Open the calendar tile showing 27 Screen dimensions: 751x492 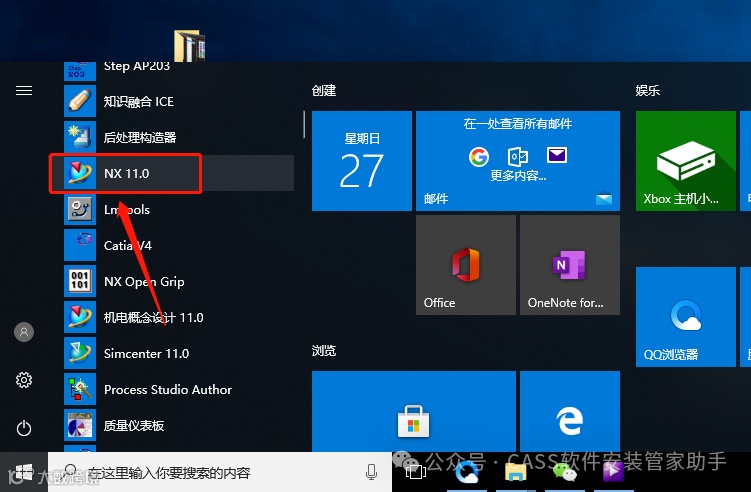click(x=362, y=161)
